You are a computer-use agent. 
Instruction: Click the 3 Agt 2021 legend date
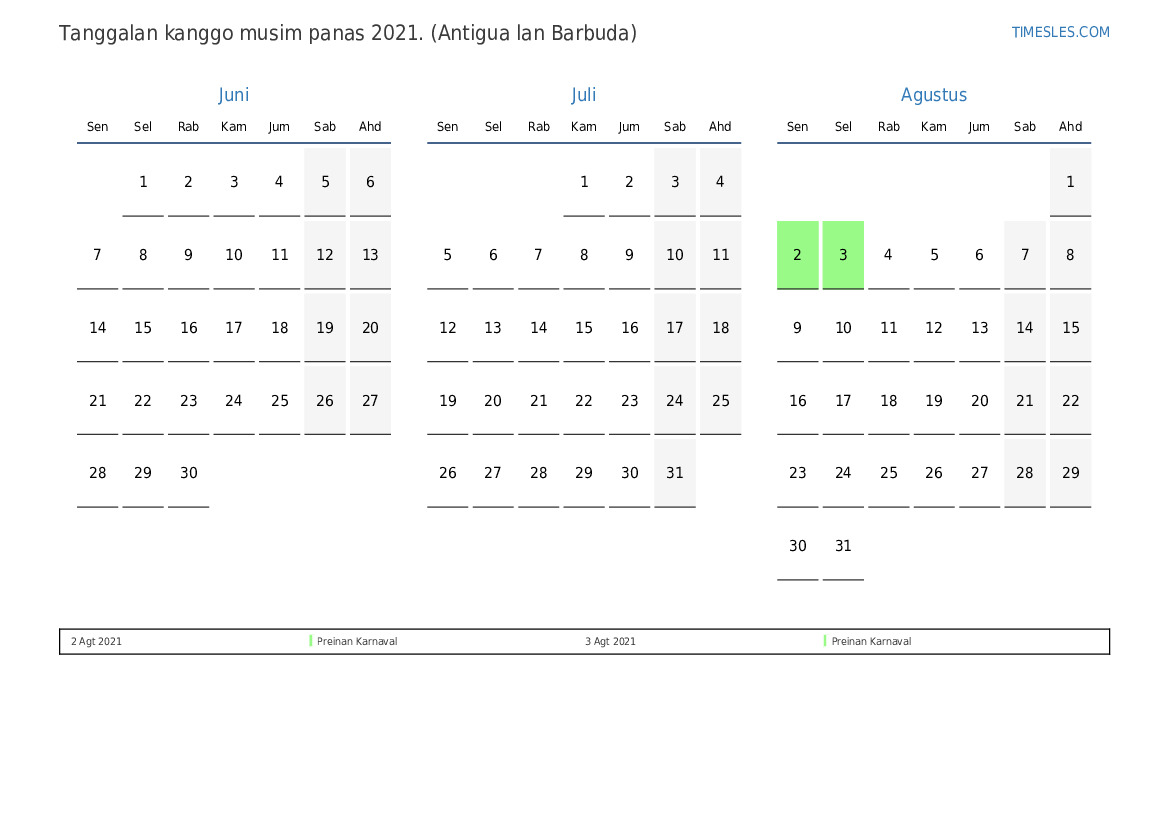tap(610, 641)
